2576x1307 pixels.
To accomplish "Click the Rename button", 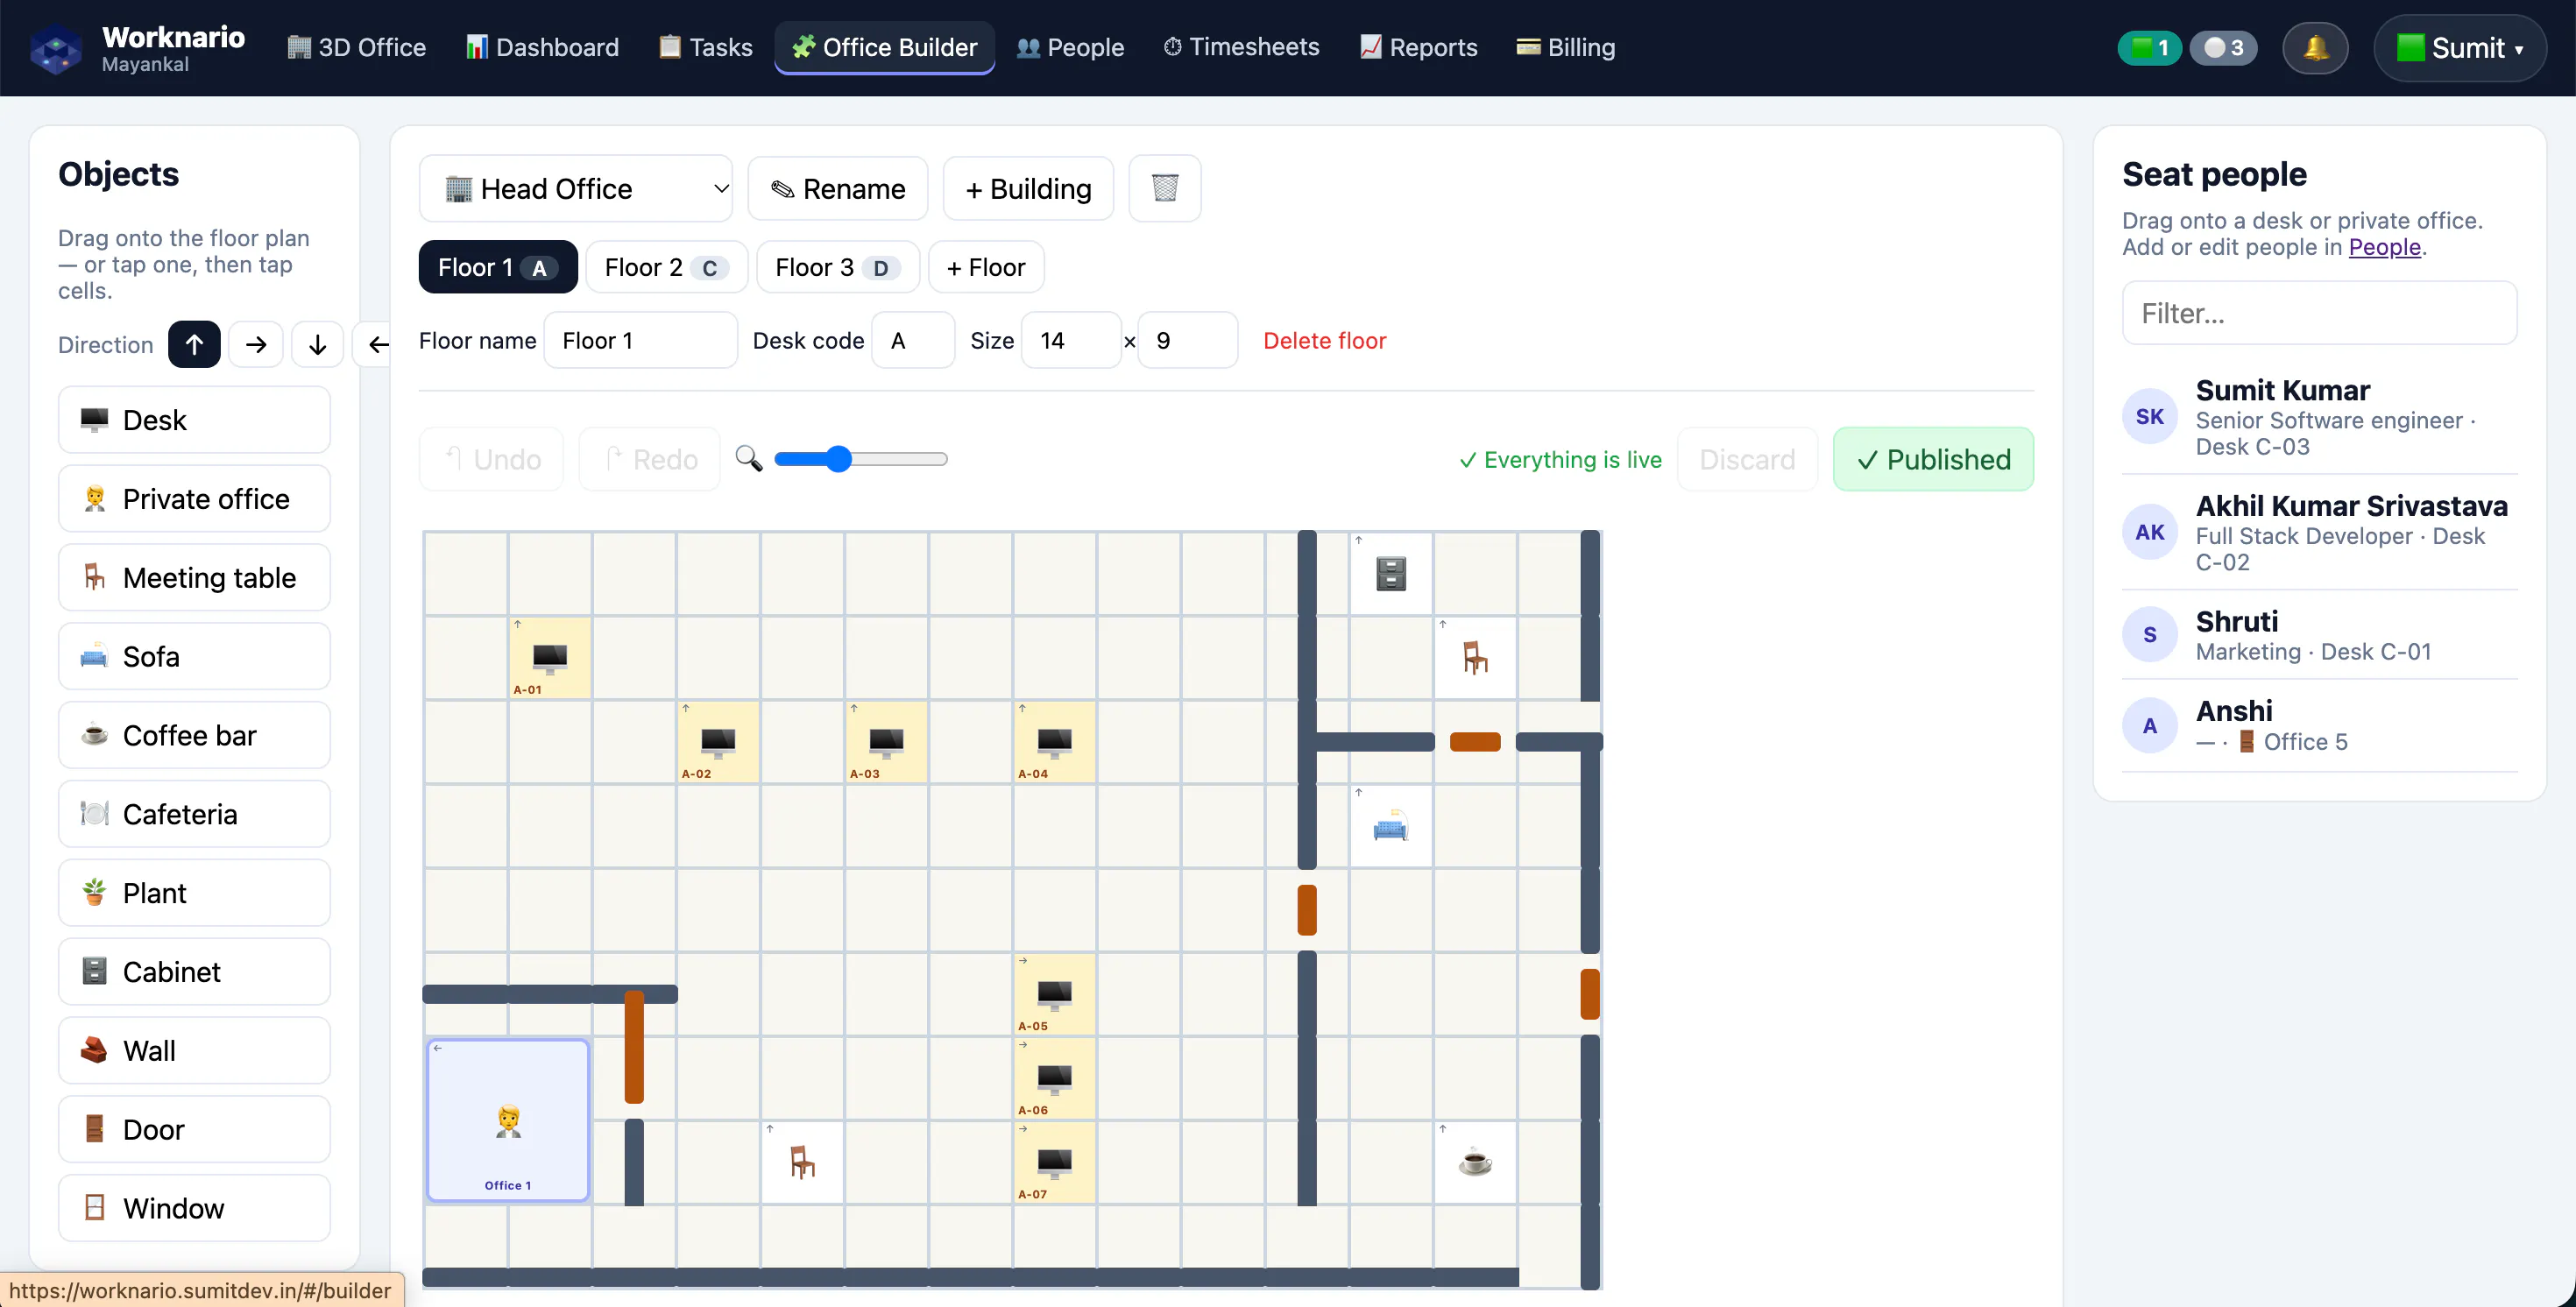I will click(x=838, y=188).
